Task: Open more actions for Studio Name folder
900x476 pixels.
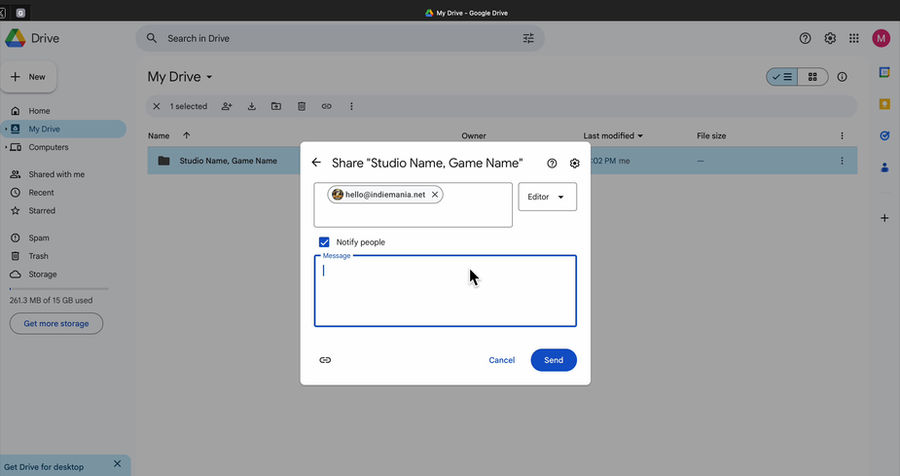Action: click(842, 161)
